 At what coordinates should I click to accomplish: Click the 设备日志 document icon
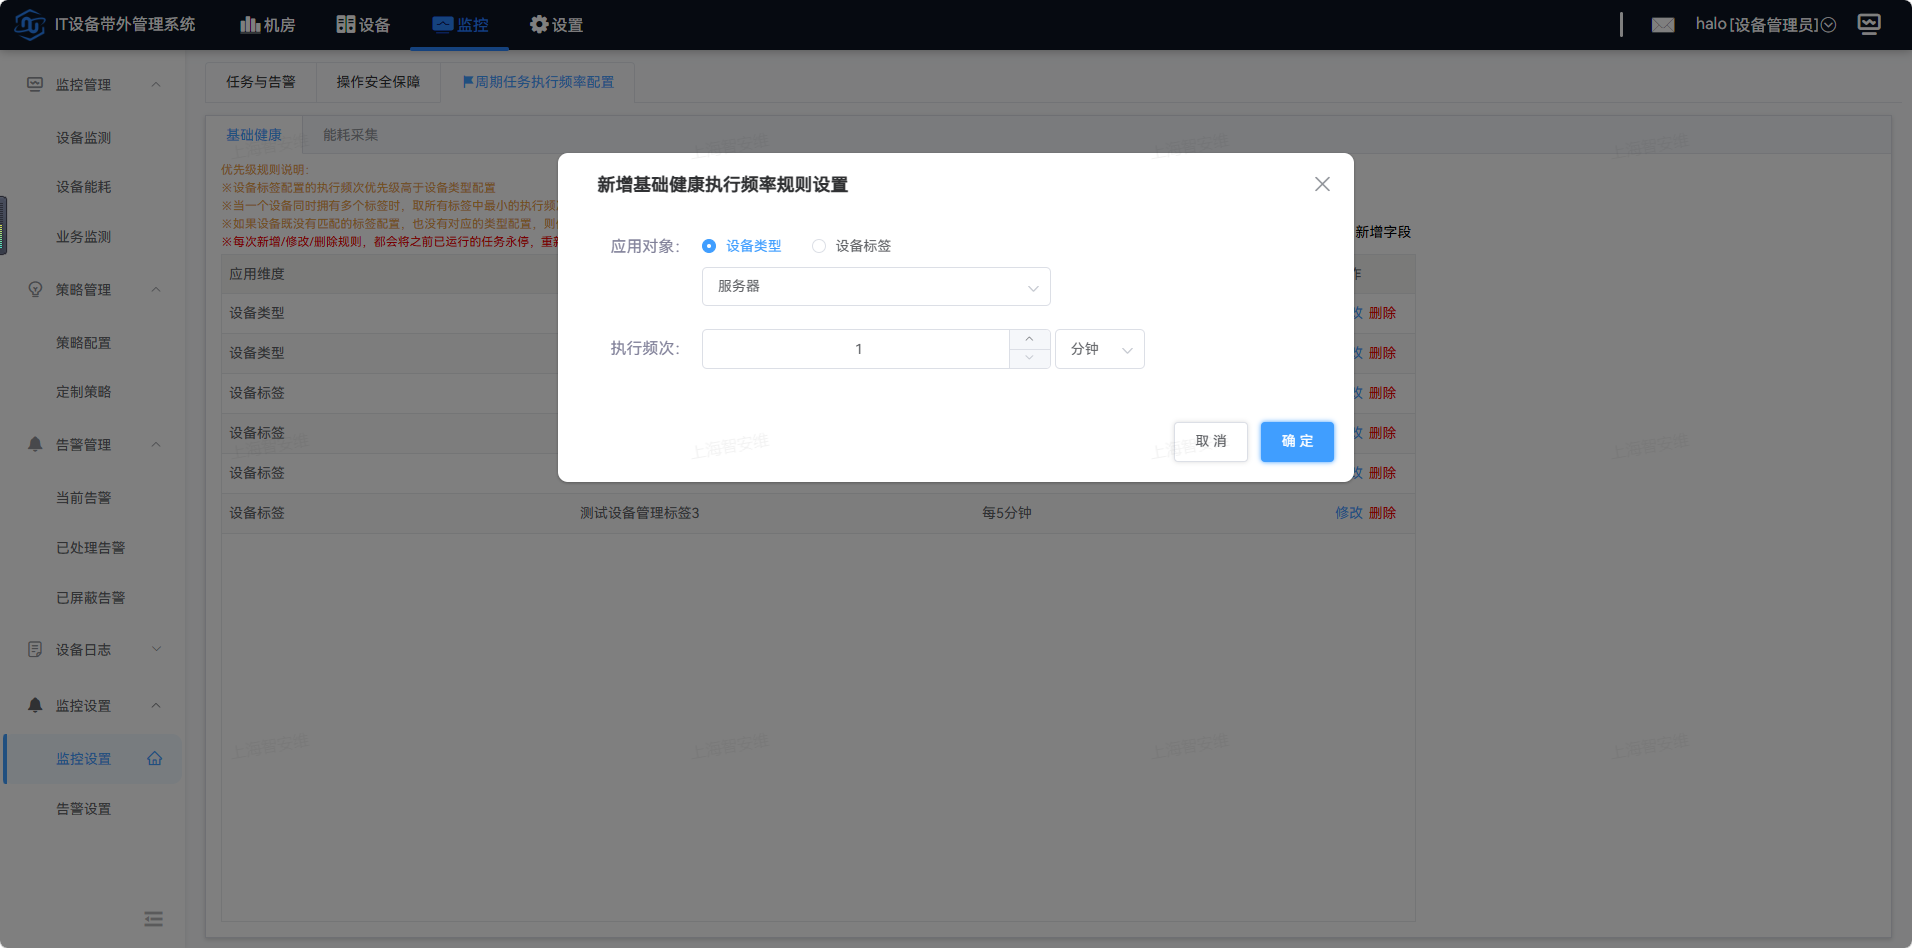pyautogui.click(x=35, y=650)
